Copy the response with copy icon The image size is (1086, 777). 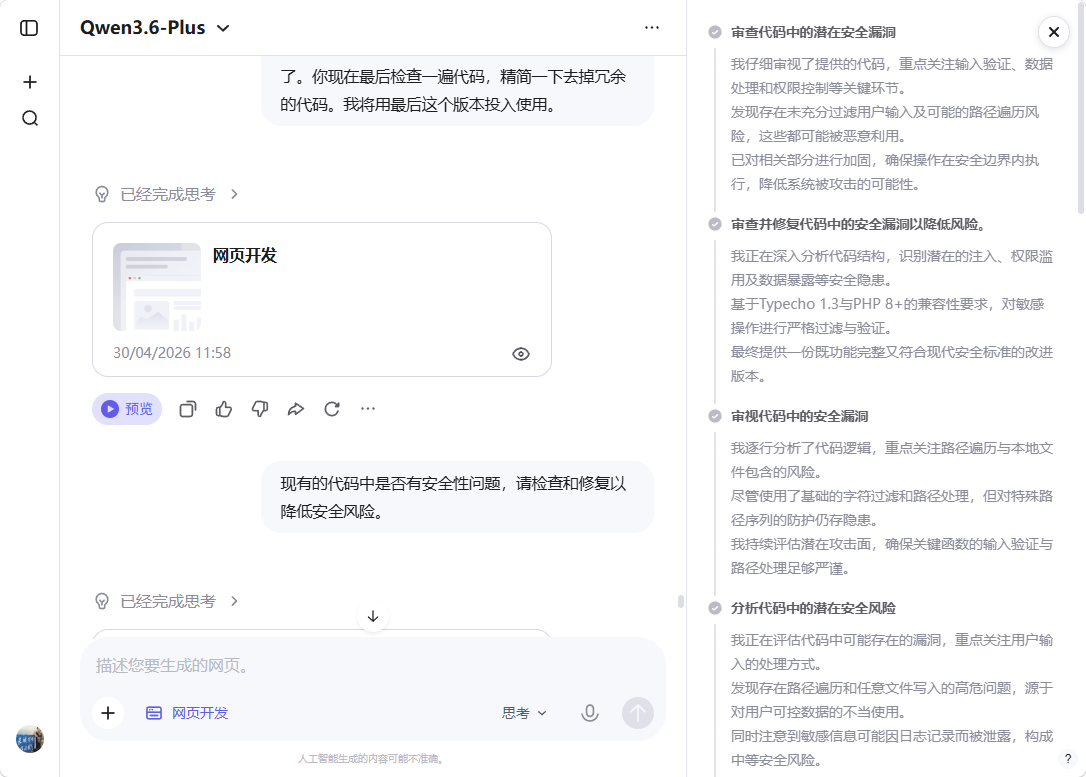pyautogui.click(x=188, y=409)
